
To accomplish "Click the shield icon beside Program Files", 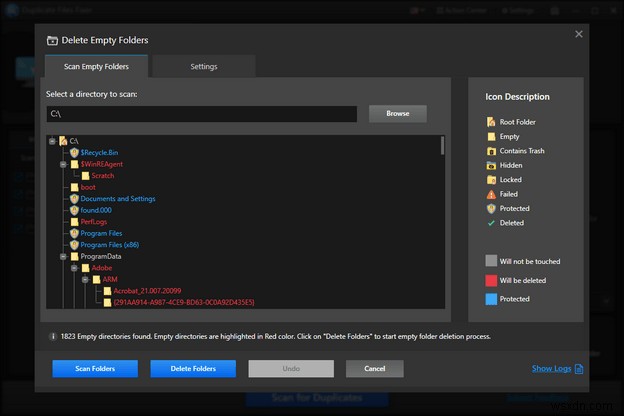I will (74, 233).
